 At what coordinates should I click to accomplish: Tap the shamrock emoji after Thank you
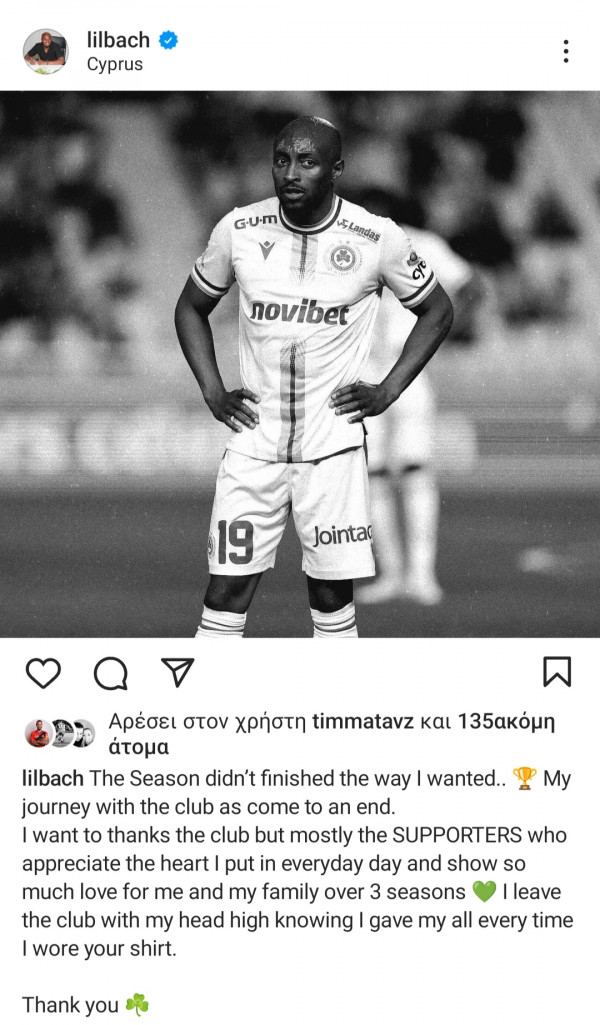point(137,1005)
